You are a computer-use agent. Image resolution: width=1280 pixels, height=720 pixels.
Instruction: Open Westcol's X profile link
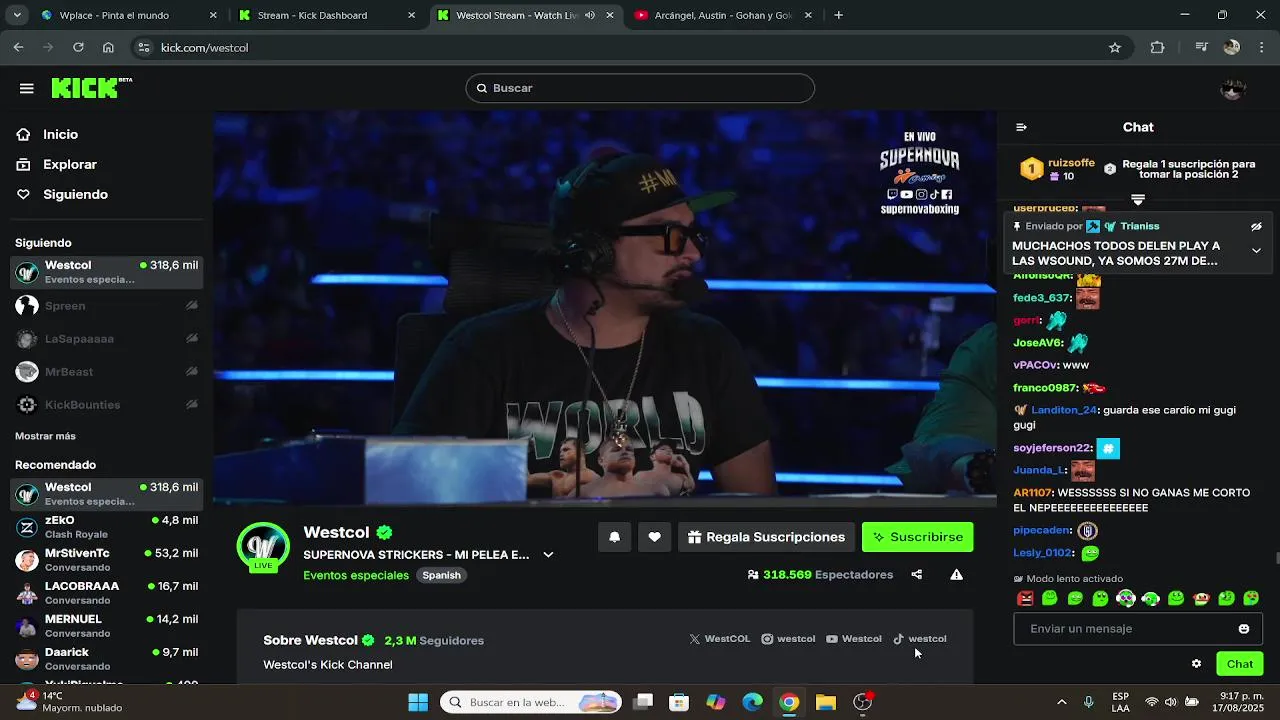(720, 639)
